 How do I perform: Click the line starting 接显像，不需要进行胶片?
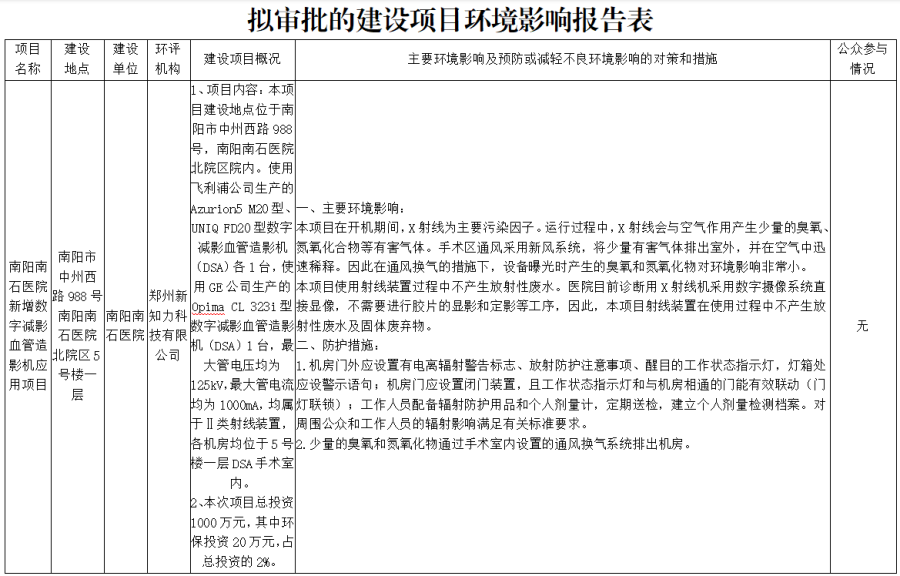point(561,307)
